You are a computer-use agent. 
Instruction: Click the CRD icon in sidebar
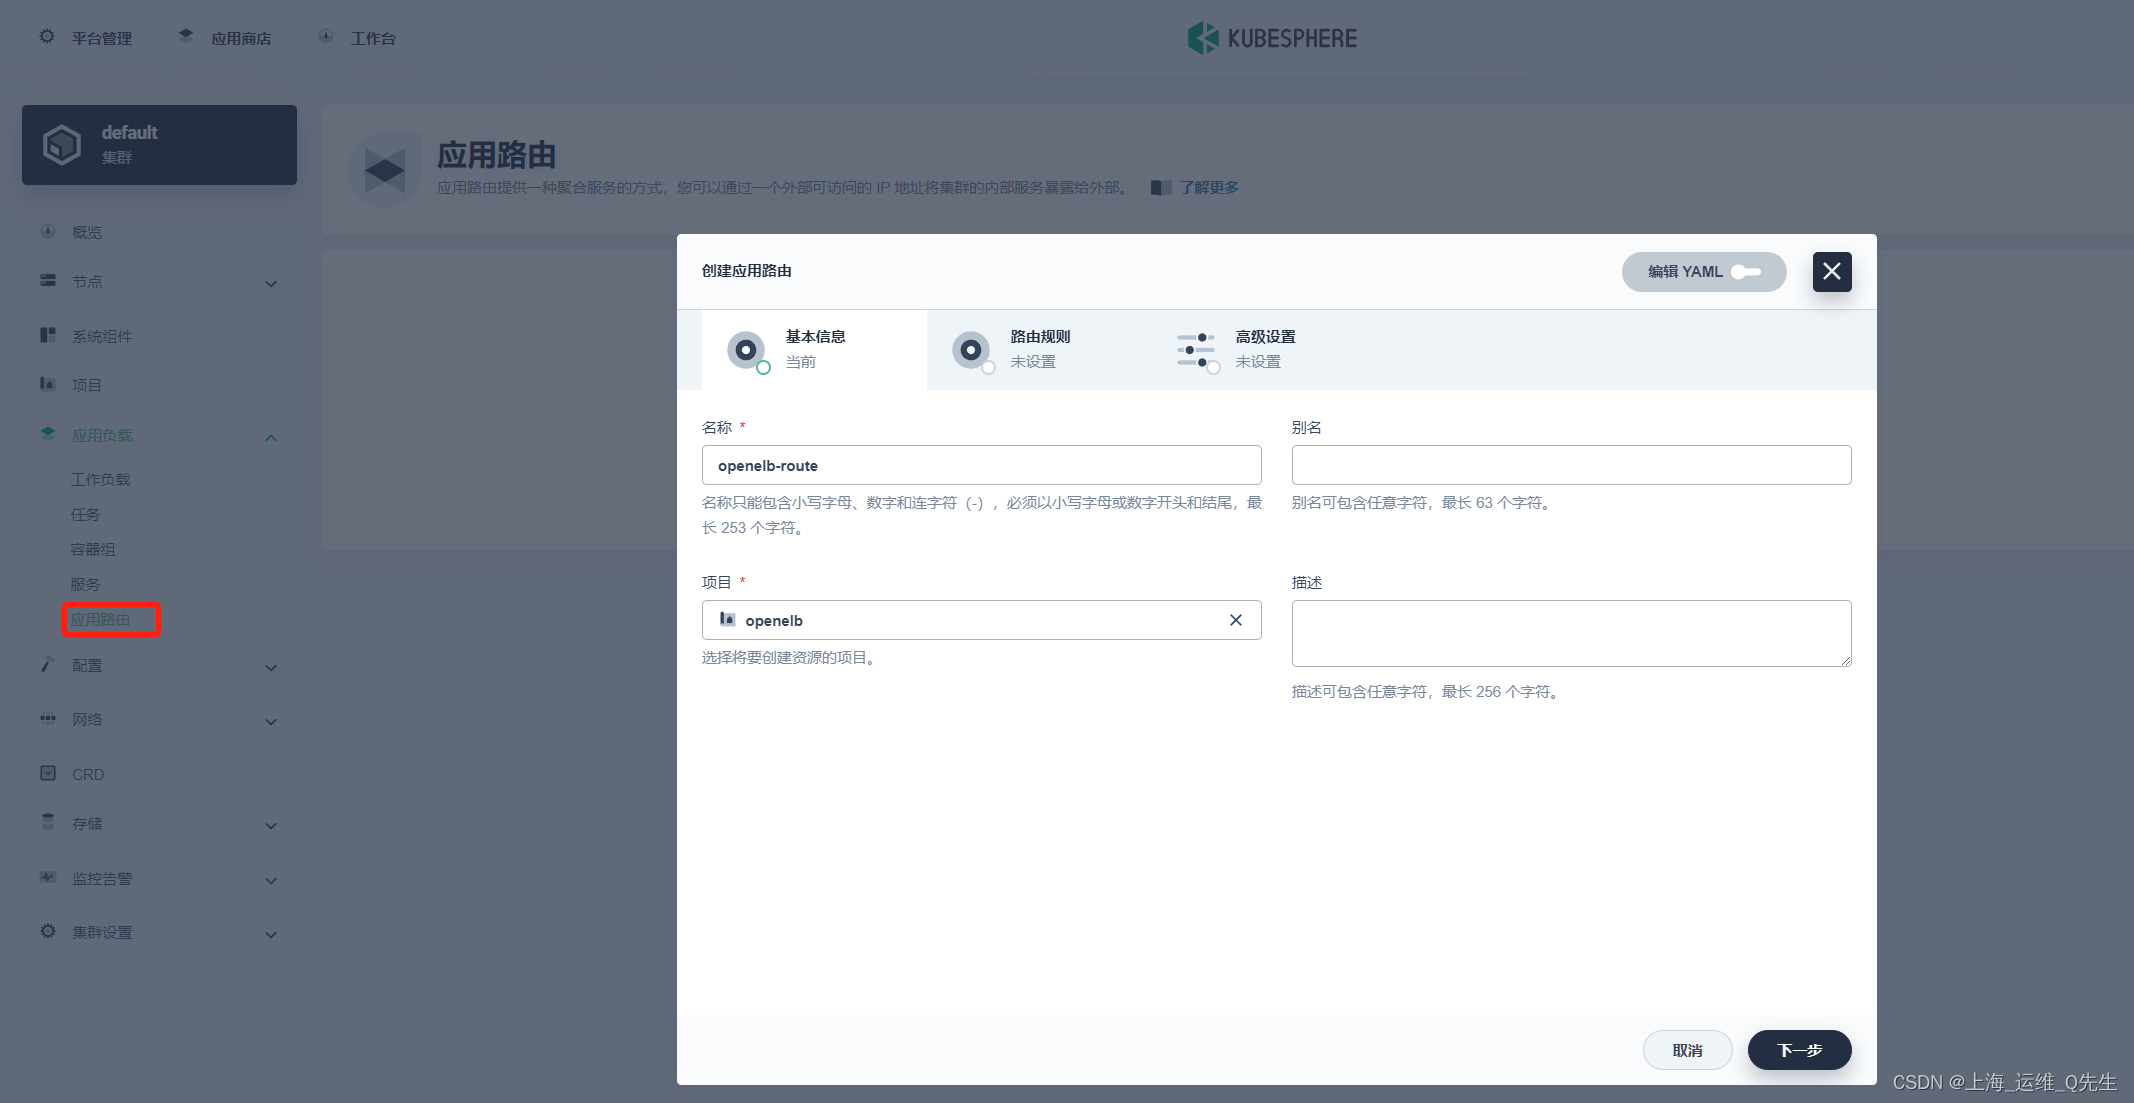pyautogui.click(x=48, y=773)
